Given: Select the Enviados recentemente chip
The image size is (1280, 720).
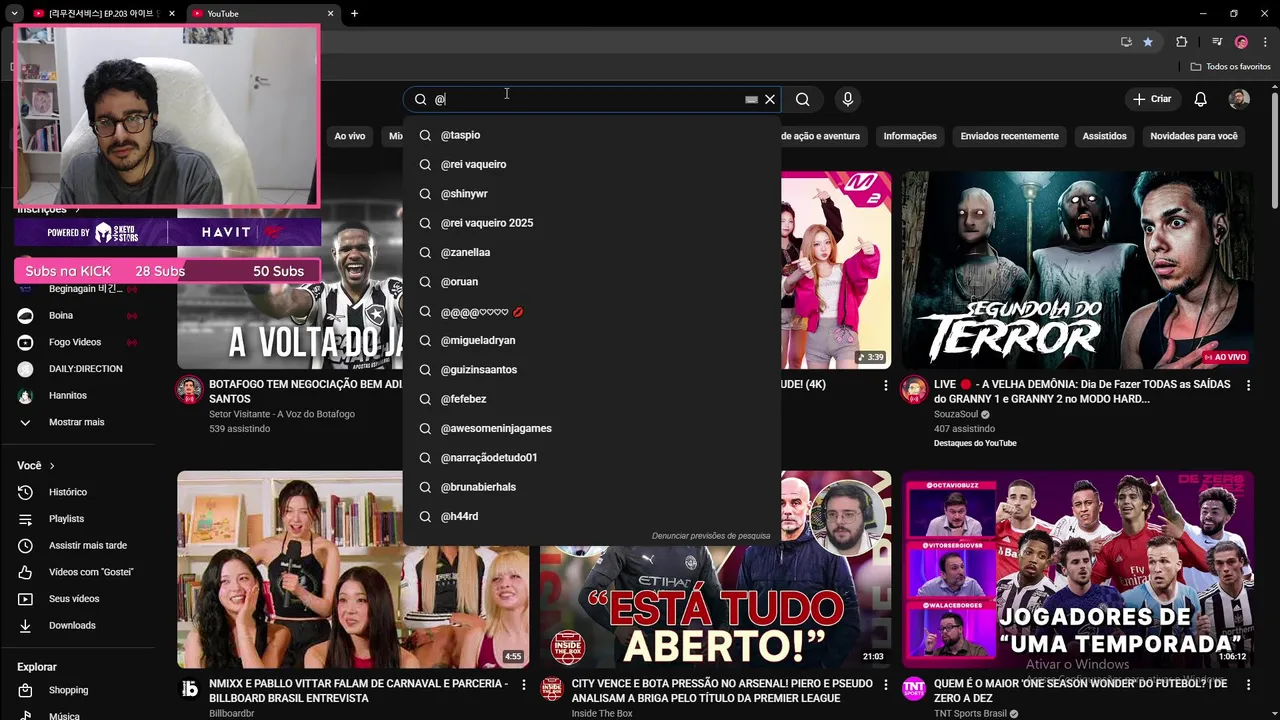Looking at the screenshot, I should click(x=1009, y=136).
